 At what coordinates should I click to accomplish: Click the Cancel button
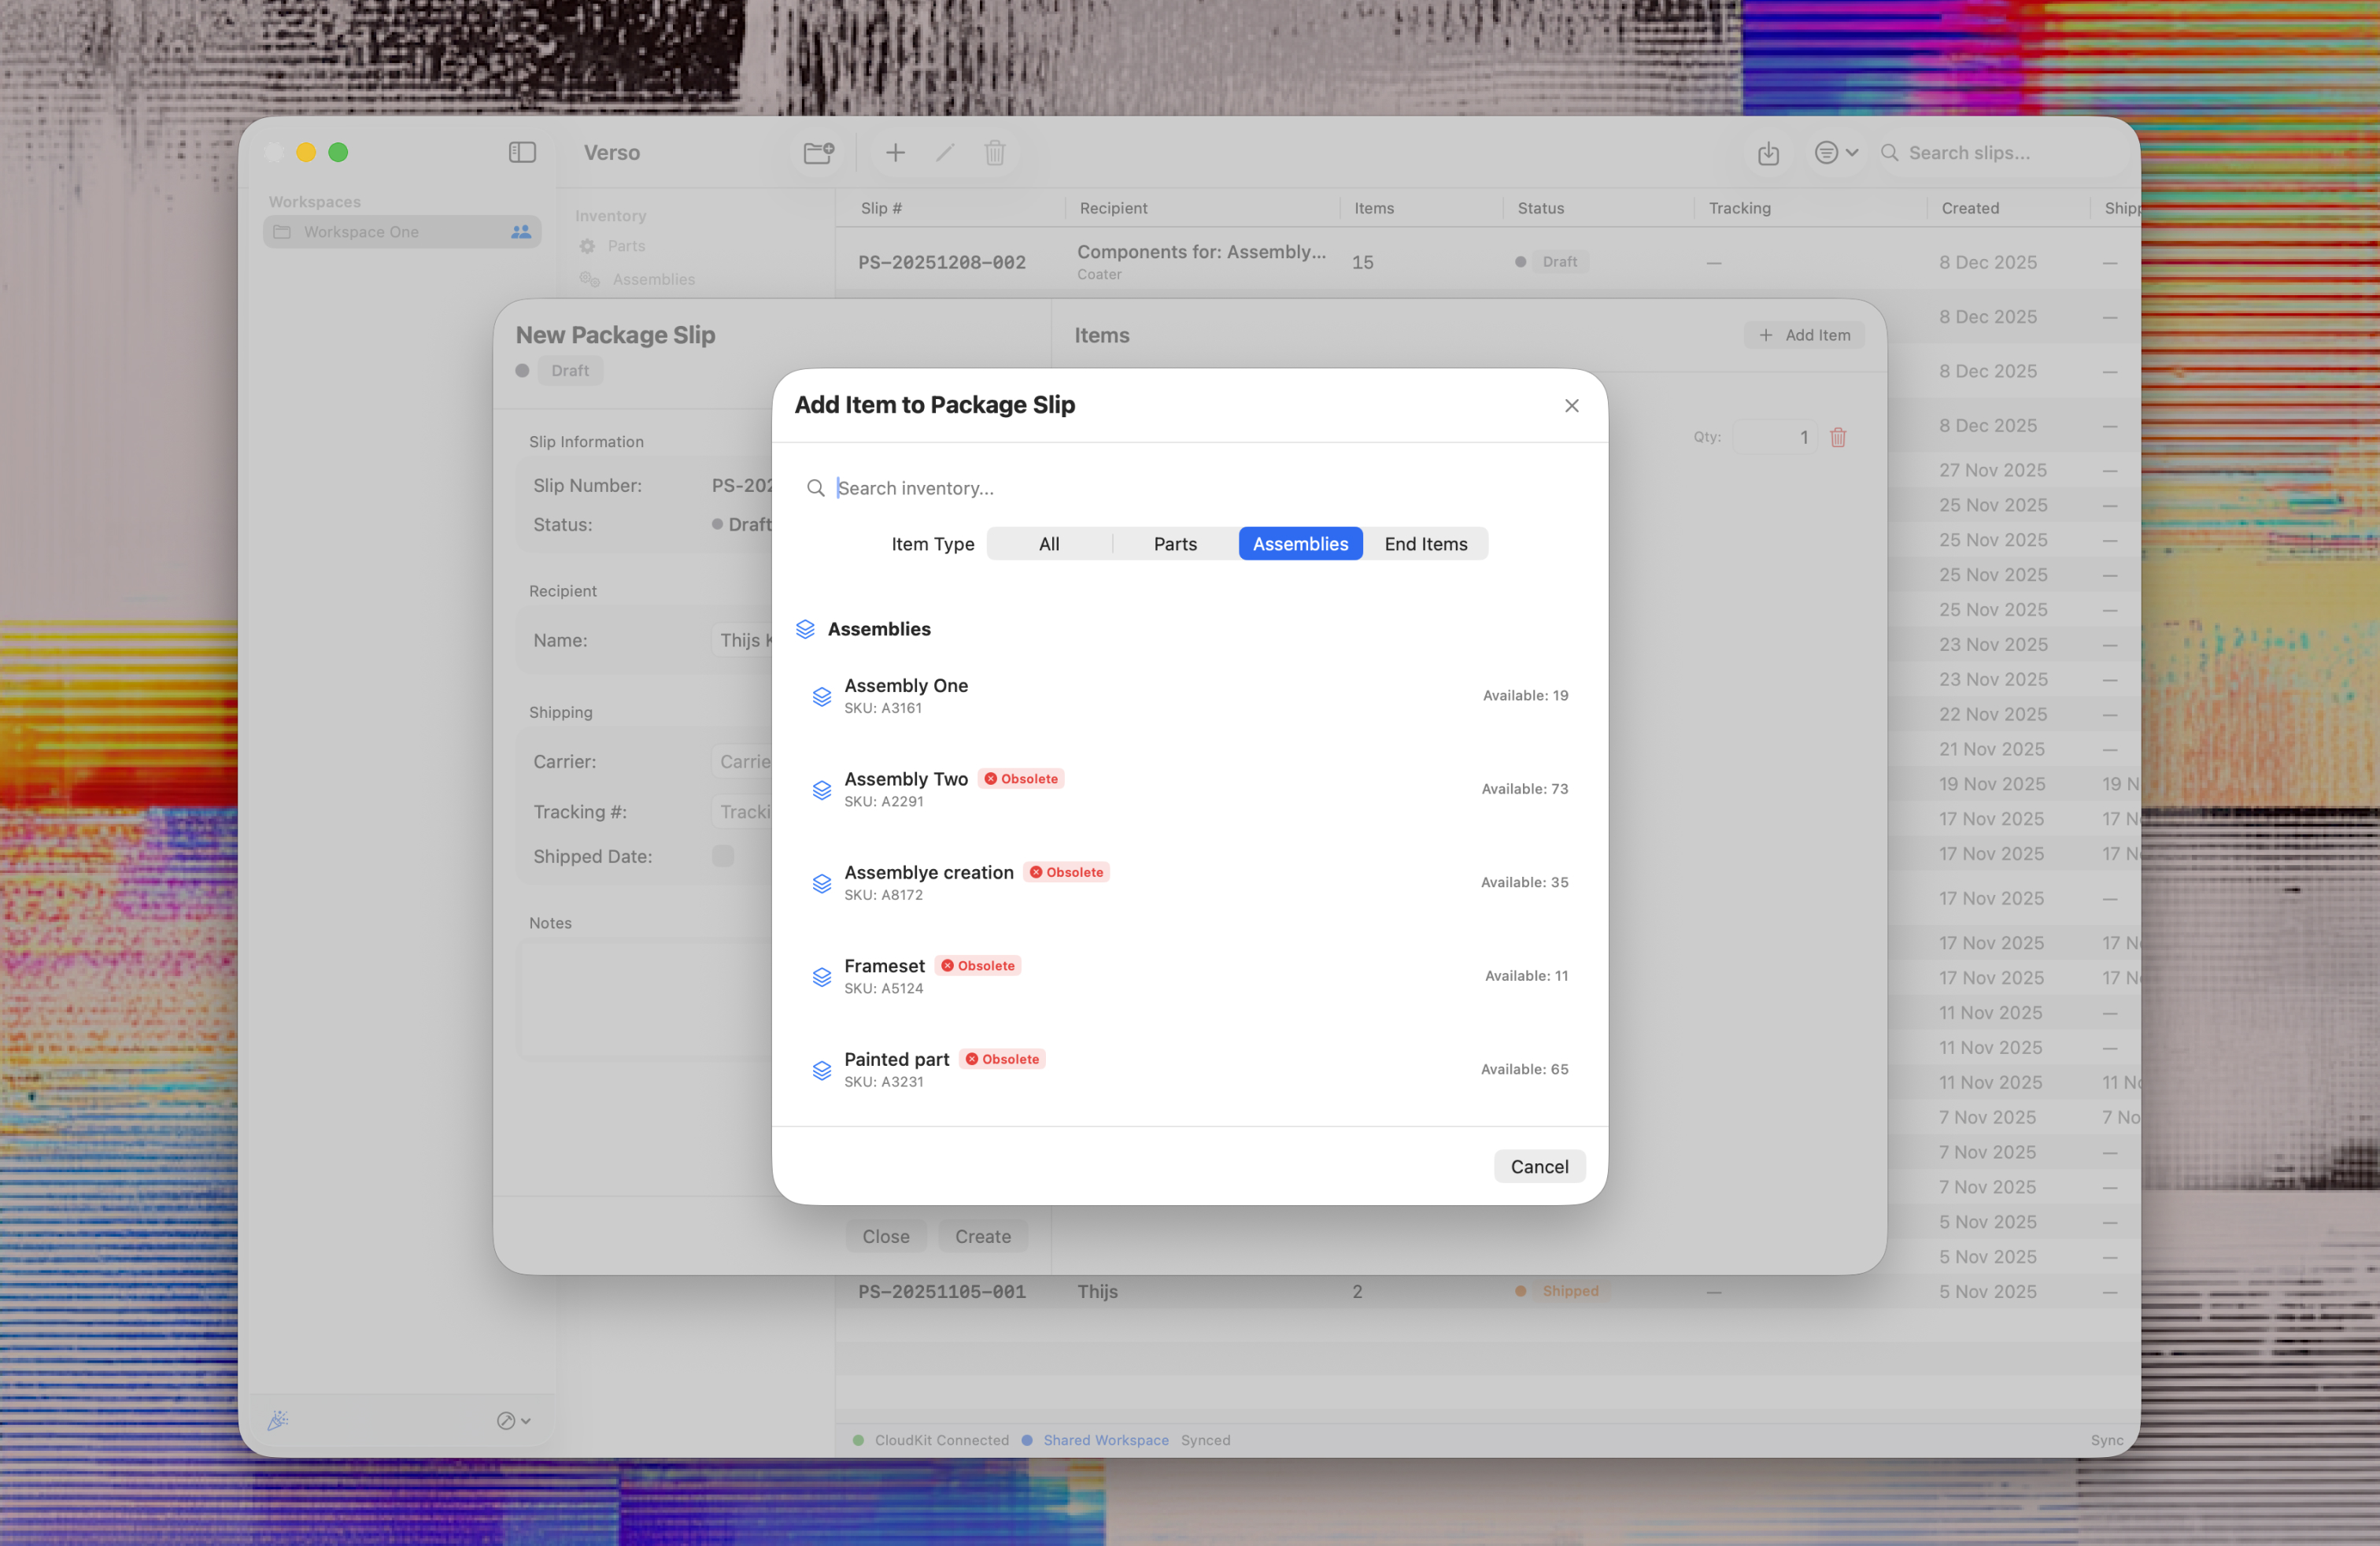pyautogui.click(x=1539, y=1166)
